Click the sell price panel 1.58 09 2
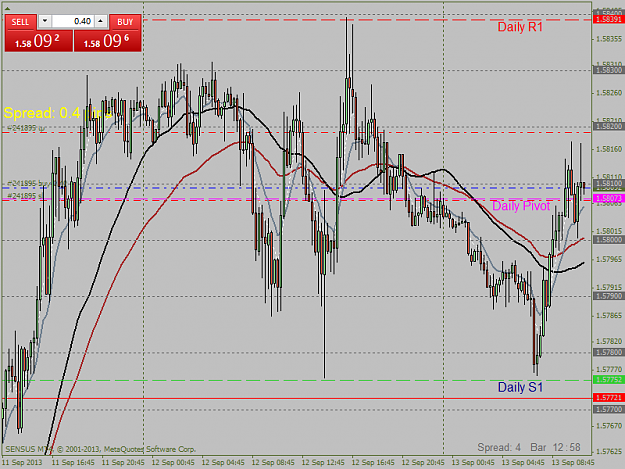The width and height of the screenshot is (625, 469). pos(39,41)
